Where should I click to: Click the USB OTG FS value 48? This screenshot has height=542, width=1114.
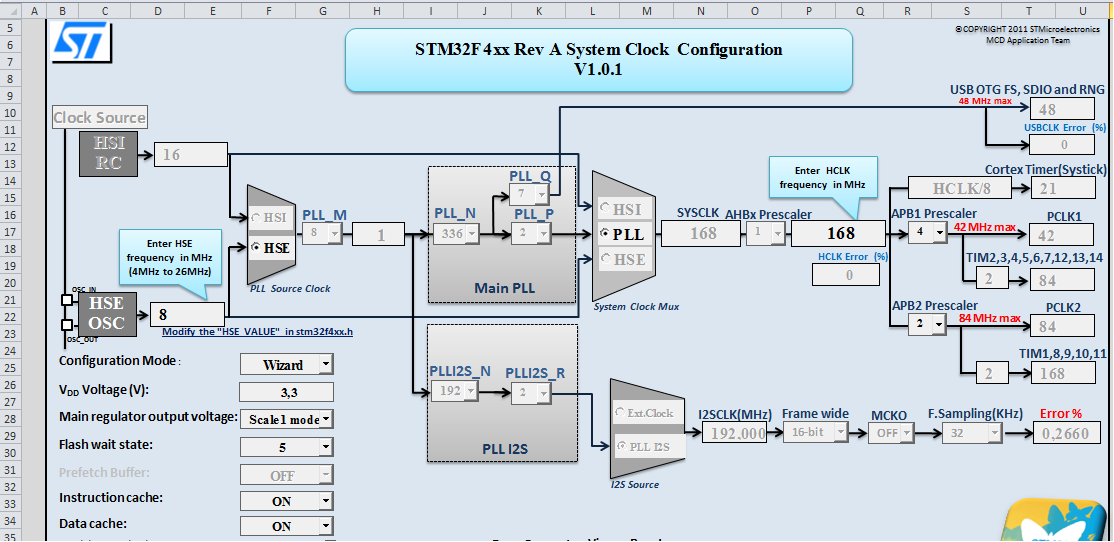pyautogui.click(x=1062, y=109)
